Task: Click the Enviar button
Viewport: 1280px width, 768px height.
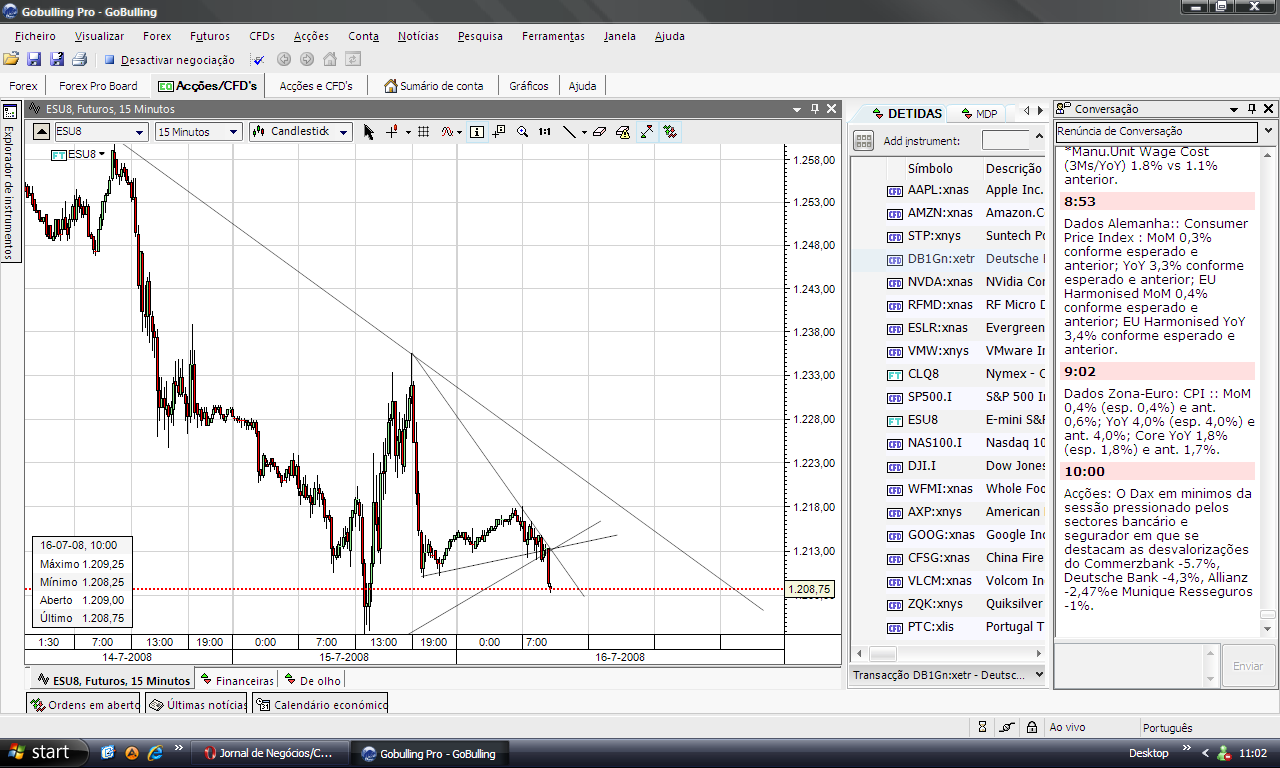Action: pos(1248,665)
